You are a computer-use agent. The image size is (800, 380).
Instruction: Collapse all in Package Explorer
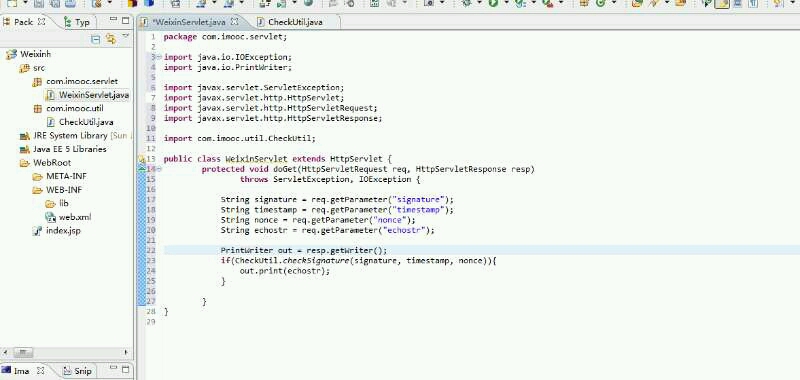[95, 39]
